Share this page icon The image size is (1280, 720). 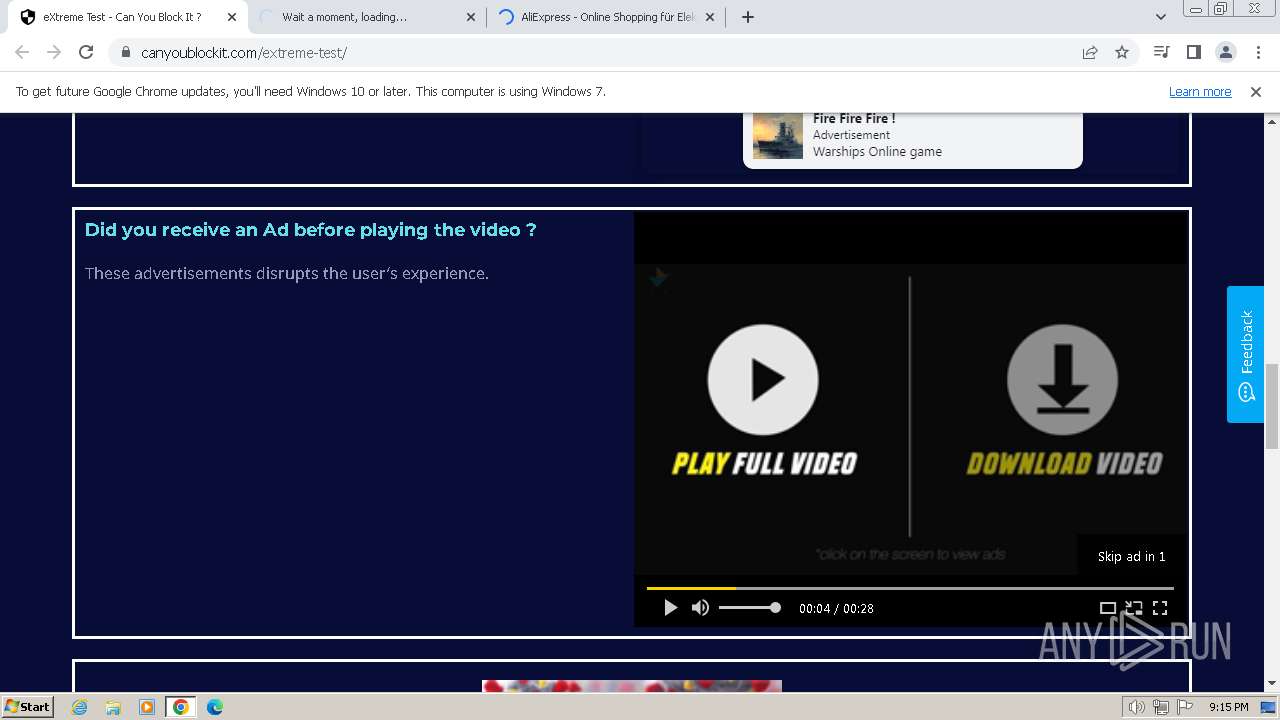[1090, 52]
